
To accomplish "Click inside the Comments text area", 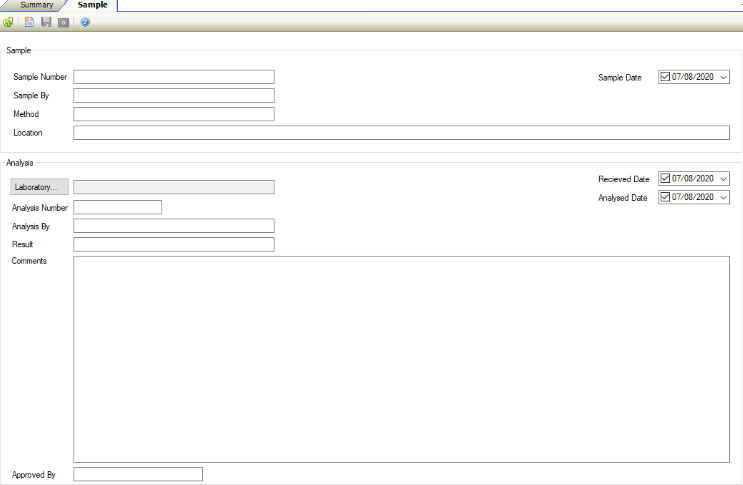I will [401, 359].
